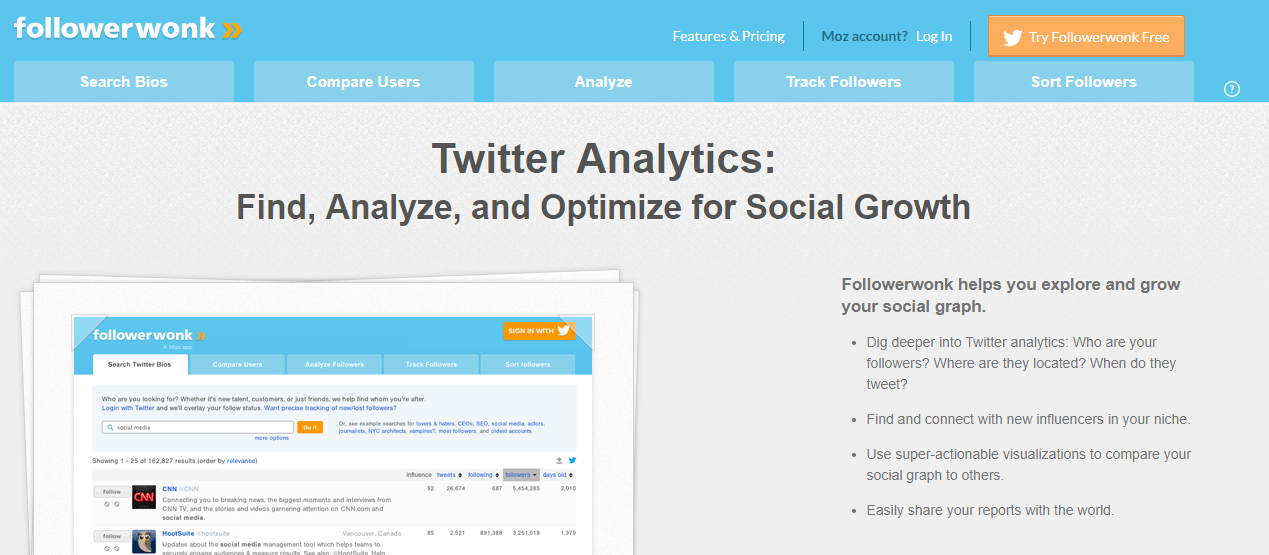The image size is (1269, 555).
Task: Click the Twitter bird on Try Followerwonk Free
Action: pos(1012,37)
